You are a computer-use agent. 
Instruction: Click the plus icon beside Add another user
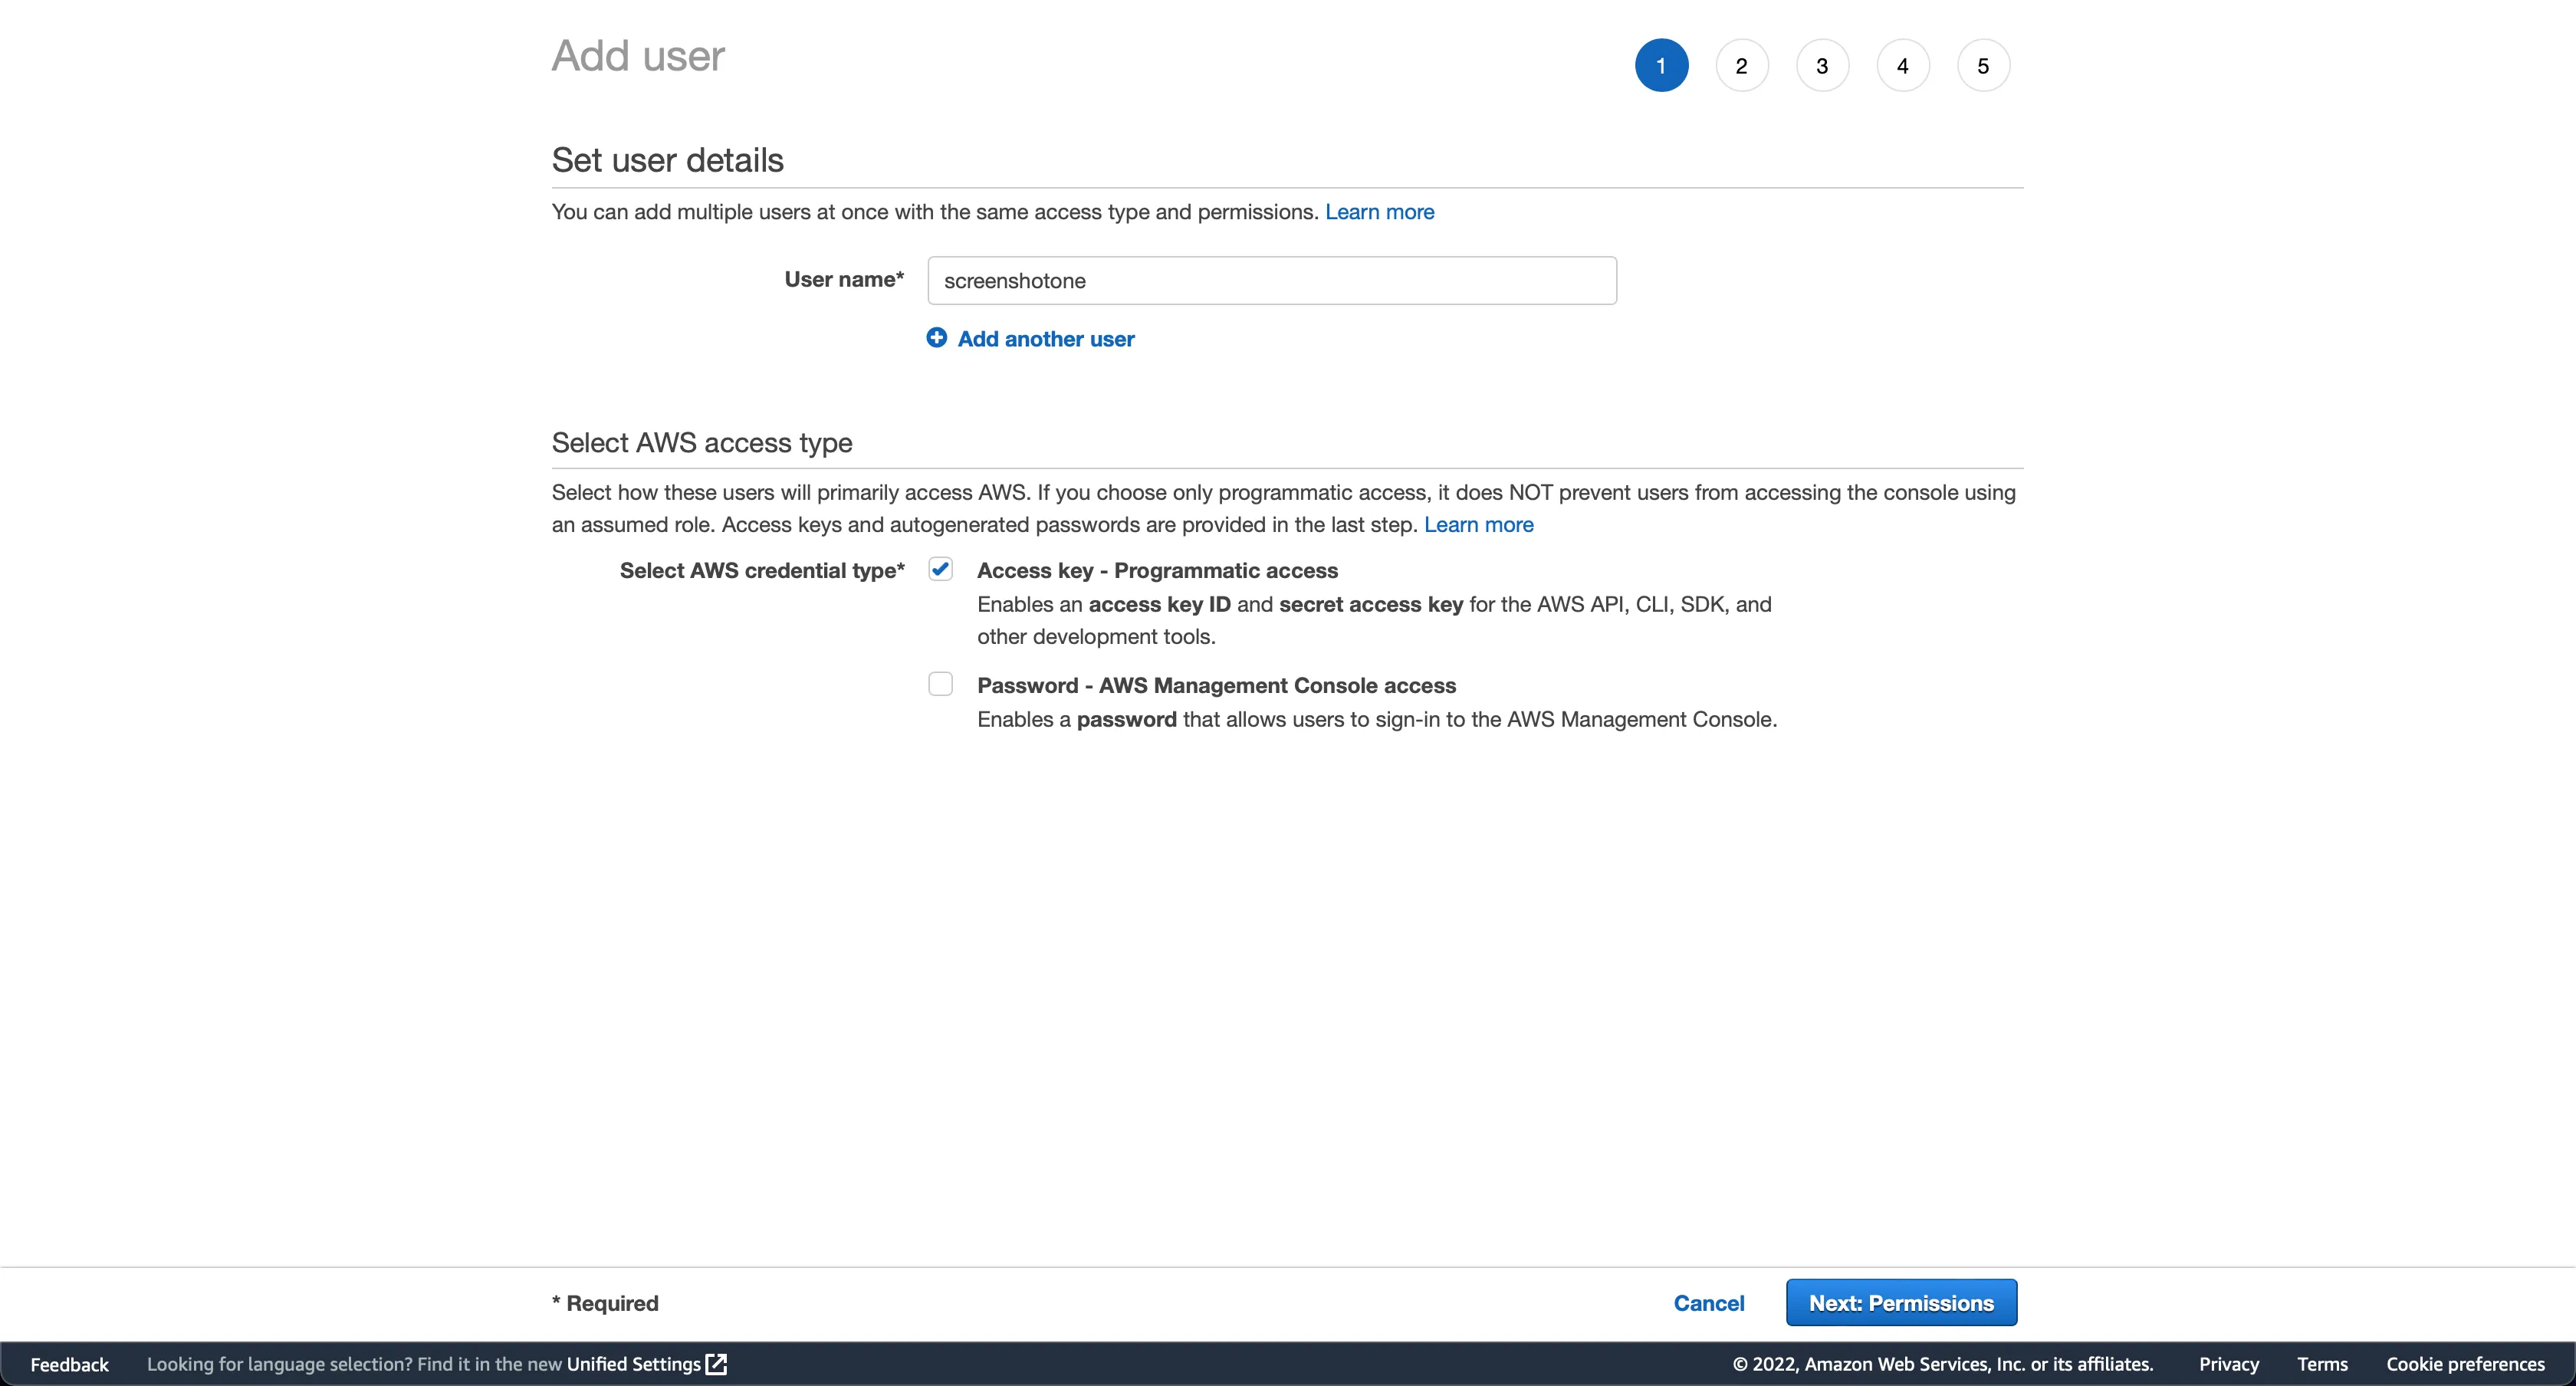[936, 338]
